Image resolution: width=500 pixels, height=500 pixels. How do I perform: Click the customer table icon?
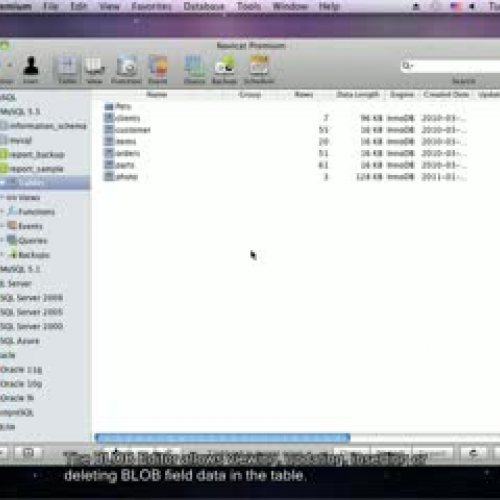click(x=109, y=130)
